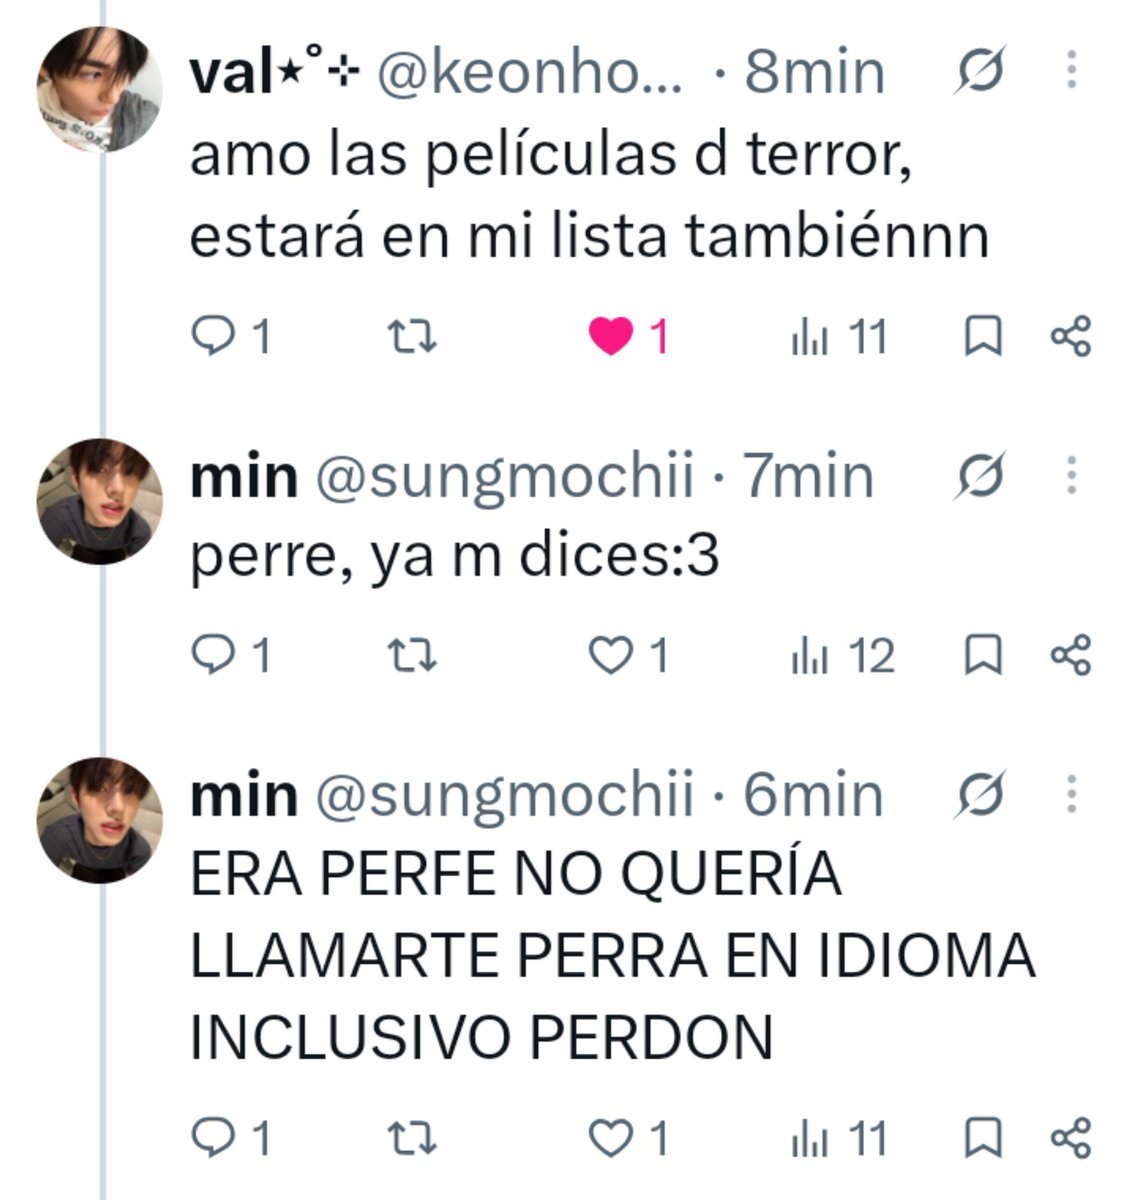Bookmark val's tweet about horror movies
The image size is (1135, 1200).
click(982, 337)
